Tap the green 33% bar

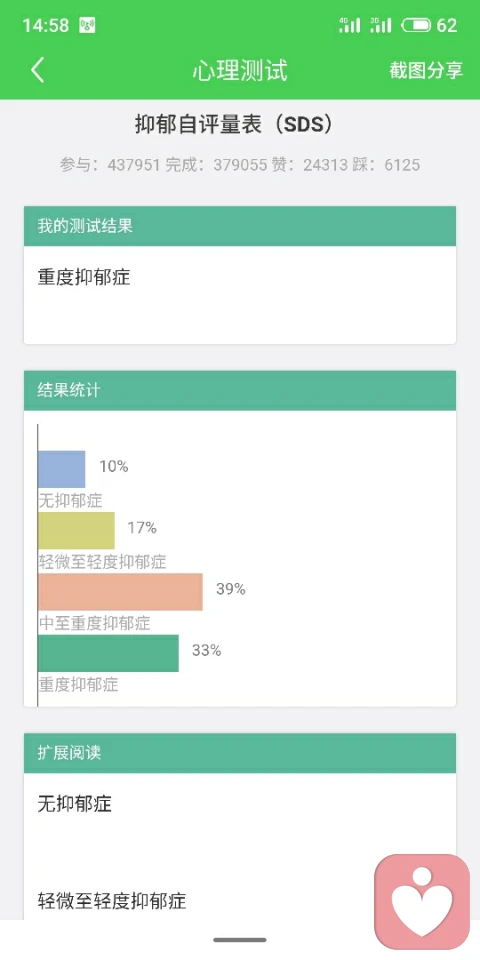tap(108, 653)
